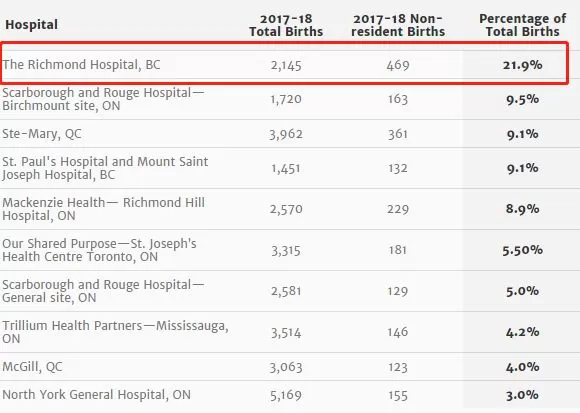Viewport: 580px width, 413px height.
Task: Click the Percentage of Total Births header
Action: [x=522, y=25]
